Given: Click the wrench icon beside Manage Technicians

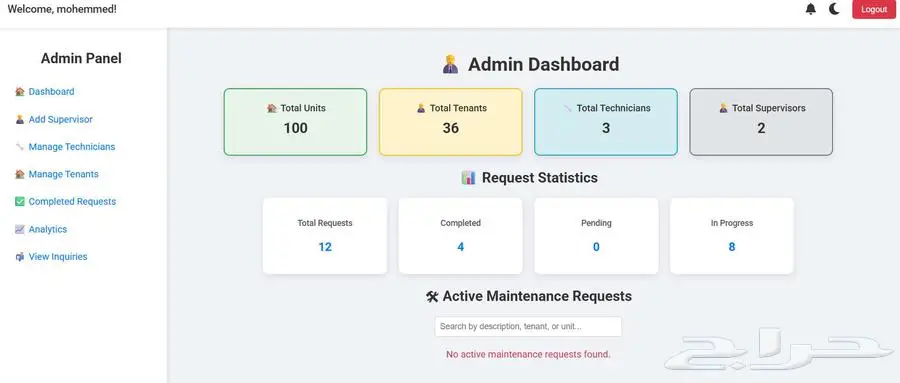Looking at the screenshot, I should coord(20,146).
